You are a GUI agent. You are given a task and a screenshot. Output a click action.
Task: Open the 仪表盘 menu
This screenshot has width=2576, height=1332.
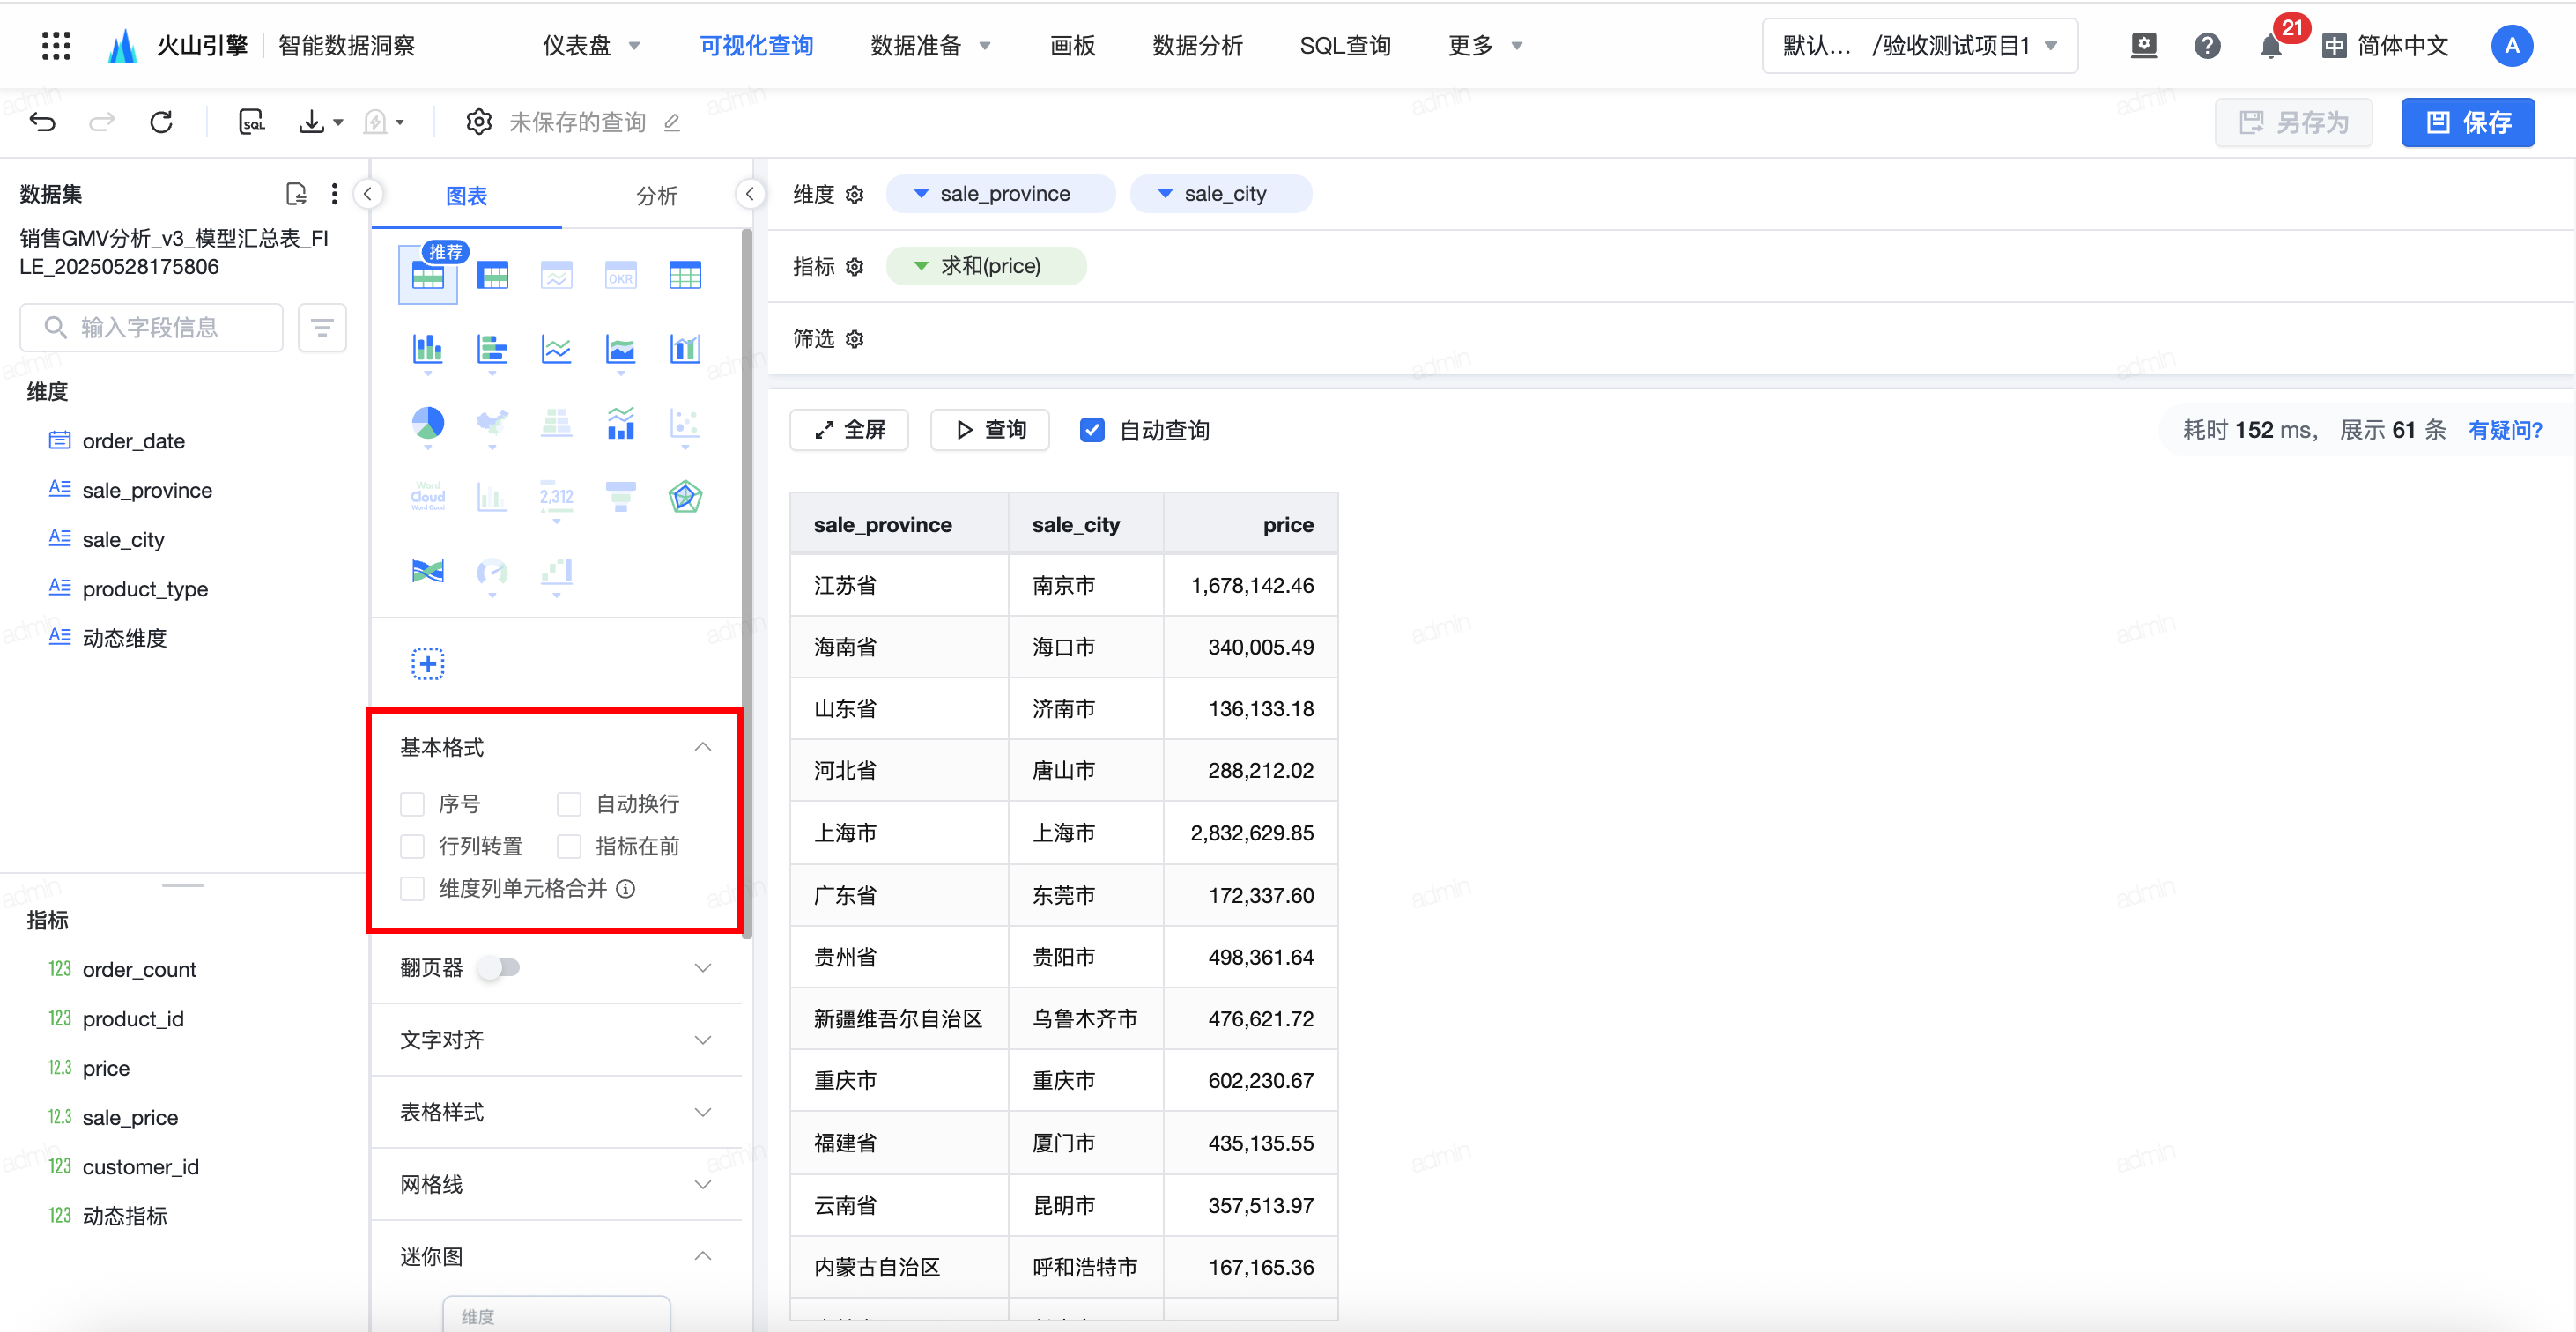tap(590, 46)
